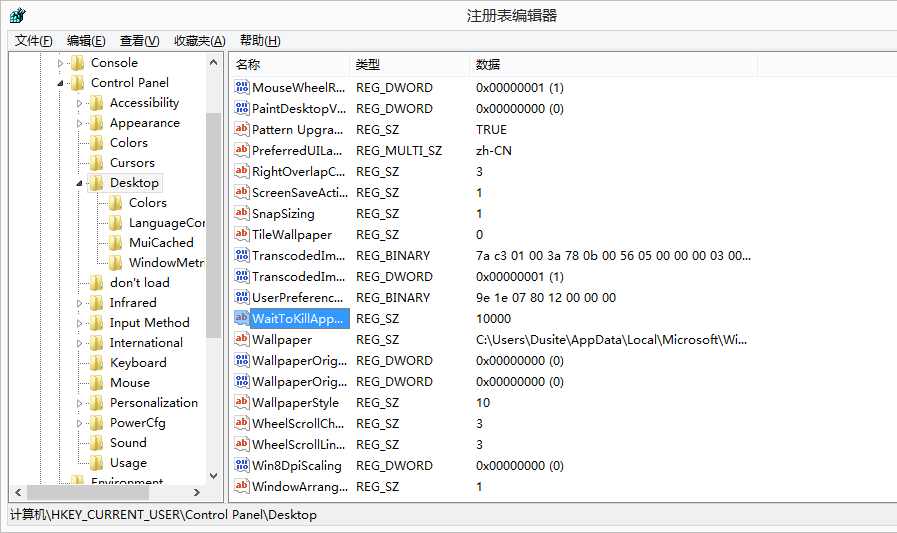Click the Keyboard folder icon
The width and height of the screenshot is (897, 533).
coord(97,363)
